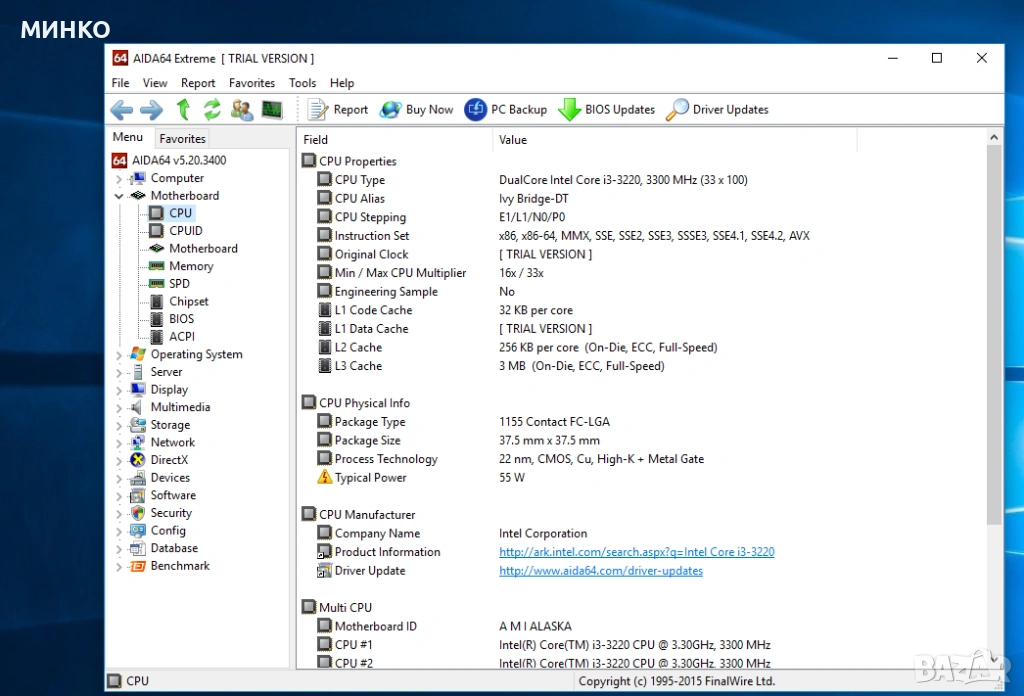
Task: Open the aida64.com driver-updates link
Action: click(600, 571)
